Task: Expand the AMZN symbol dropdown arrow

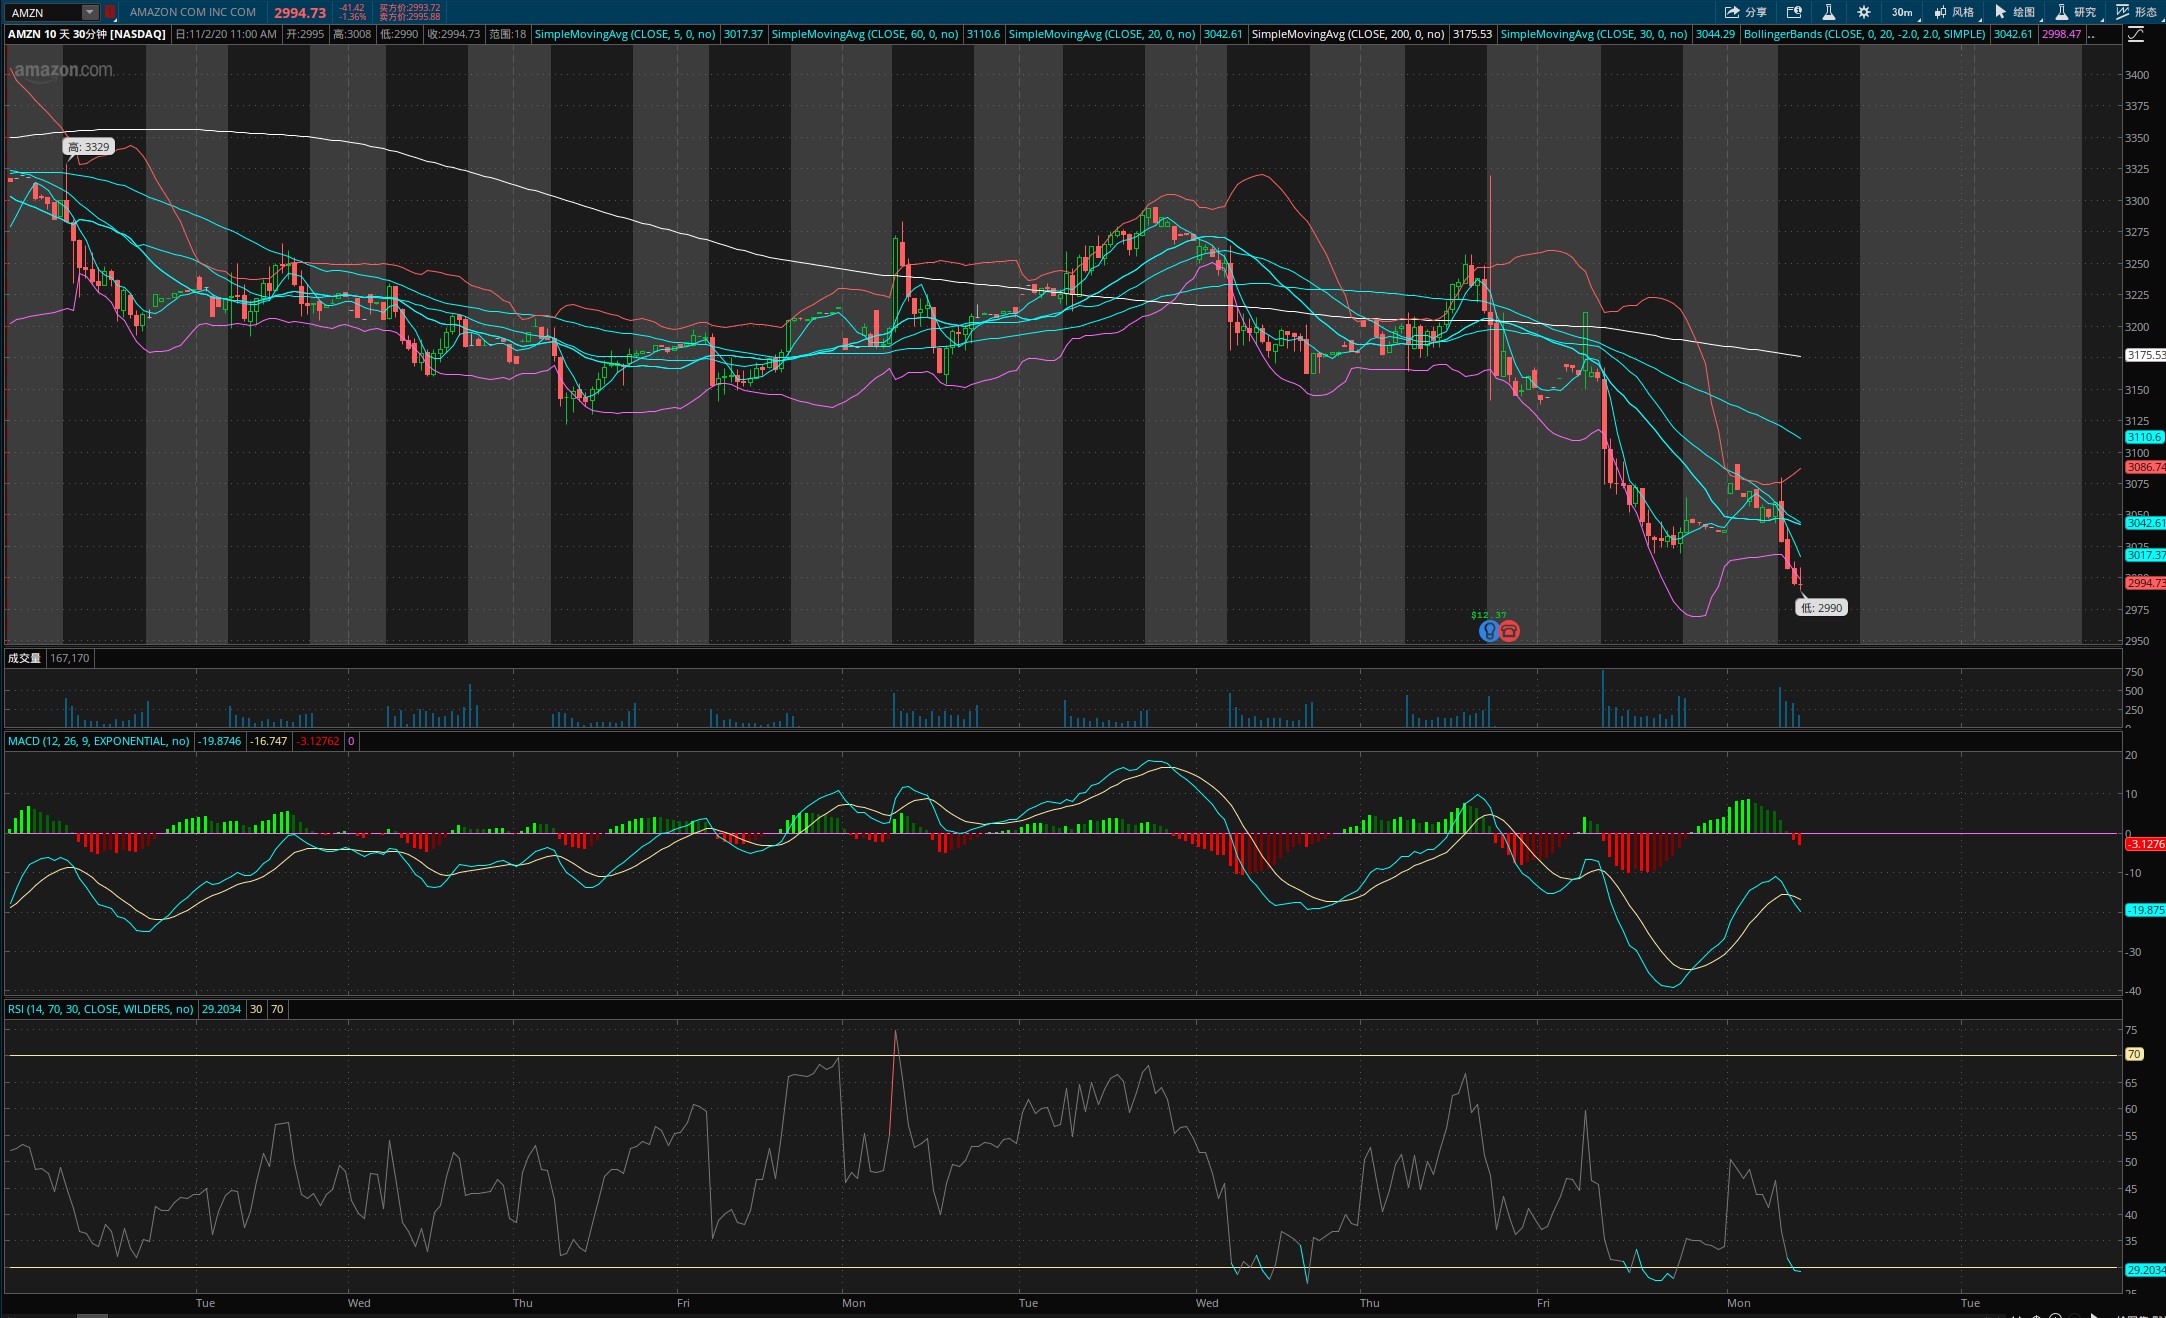Action: 89,12
